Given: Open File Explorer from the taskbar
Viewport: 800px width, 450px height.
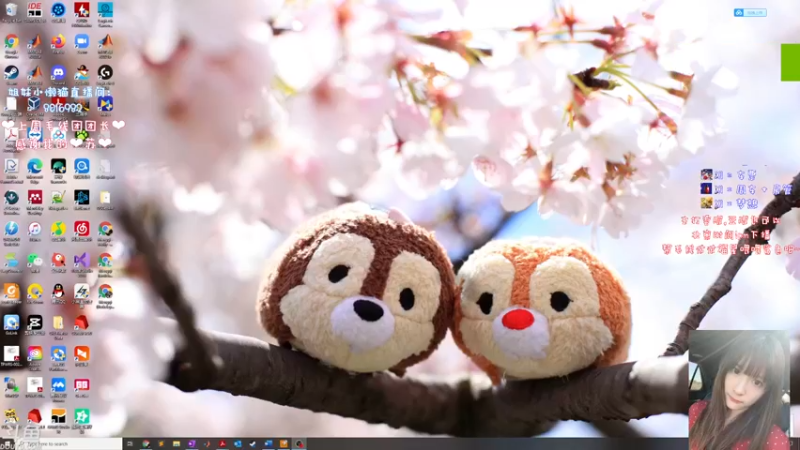Looking at the screenshot, I should [x=176, y=444].
